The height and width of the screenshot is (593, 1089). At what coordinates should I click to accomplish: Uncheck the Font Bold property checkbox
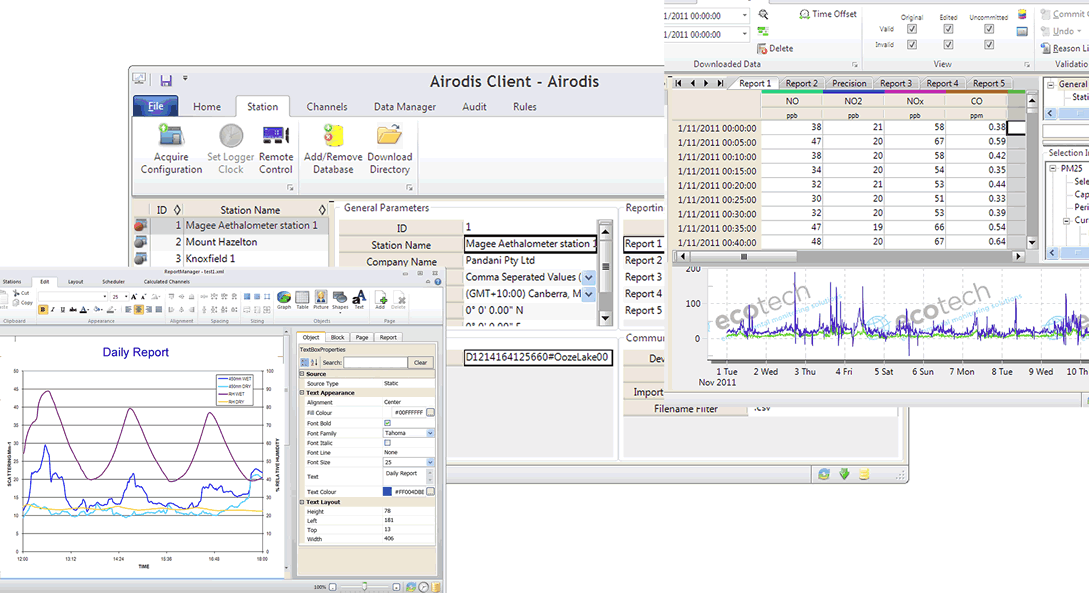tap(388, 423)
